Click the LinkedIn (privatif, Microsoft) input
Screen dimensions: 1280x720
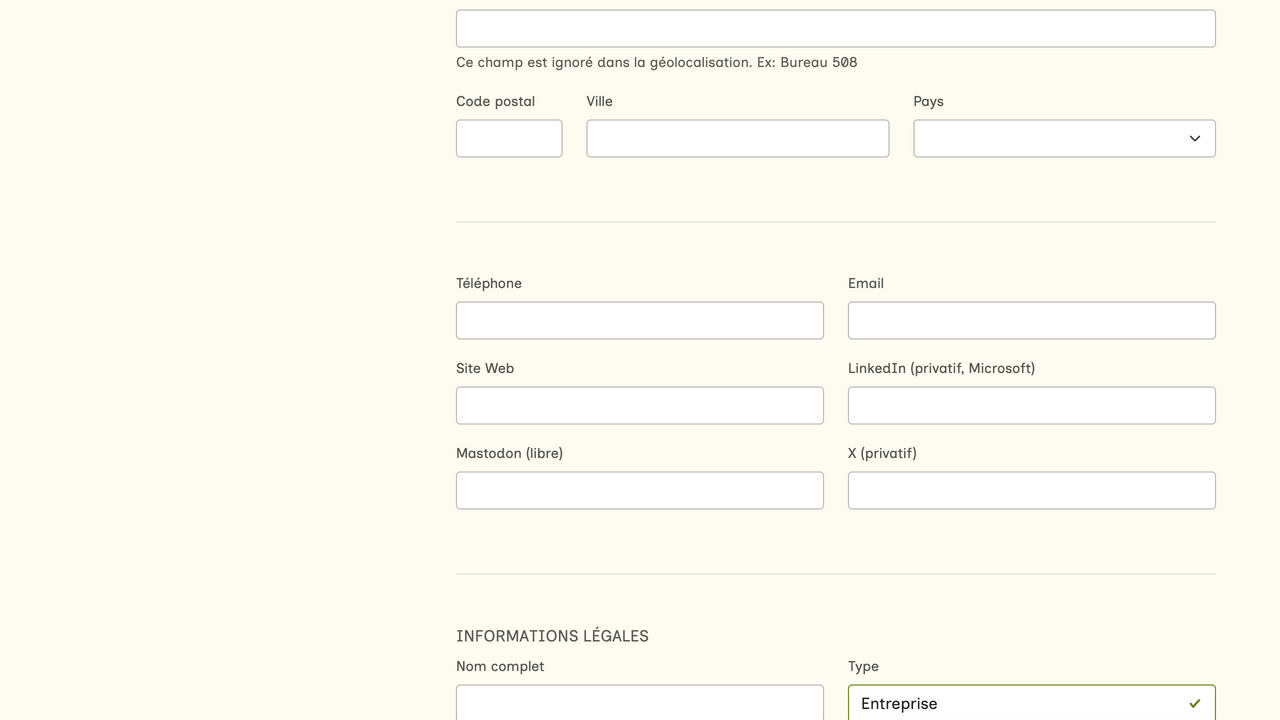1031,406
